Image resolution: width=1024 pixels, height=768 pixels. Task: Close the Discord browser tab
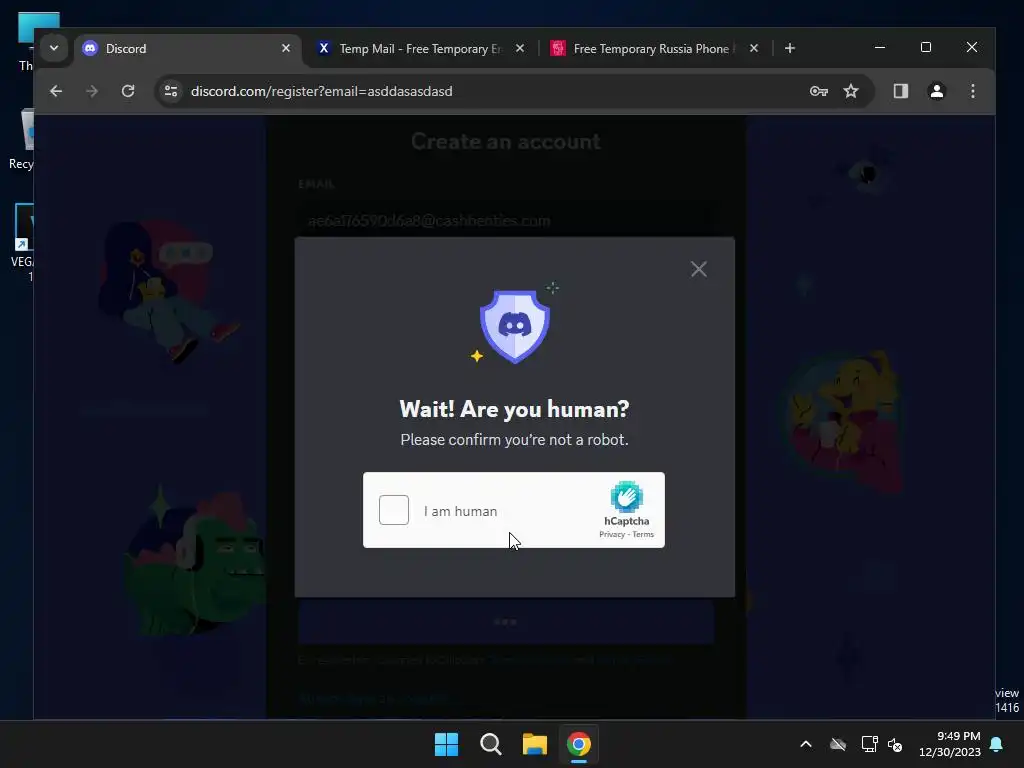(x=286, y=48)
